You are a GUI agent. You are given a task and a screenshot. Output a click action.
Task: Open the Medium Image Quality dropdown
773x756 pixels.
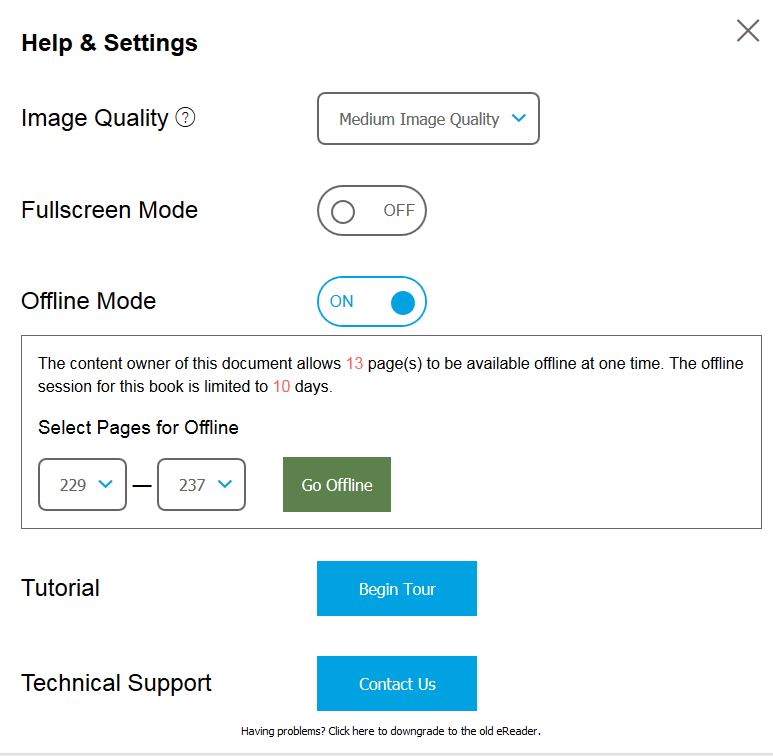(x=428, y=118)
